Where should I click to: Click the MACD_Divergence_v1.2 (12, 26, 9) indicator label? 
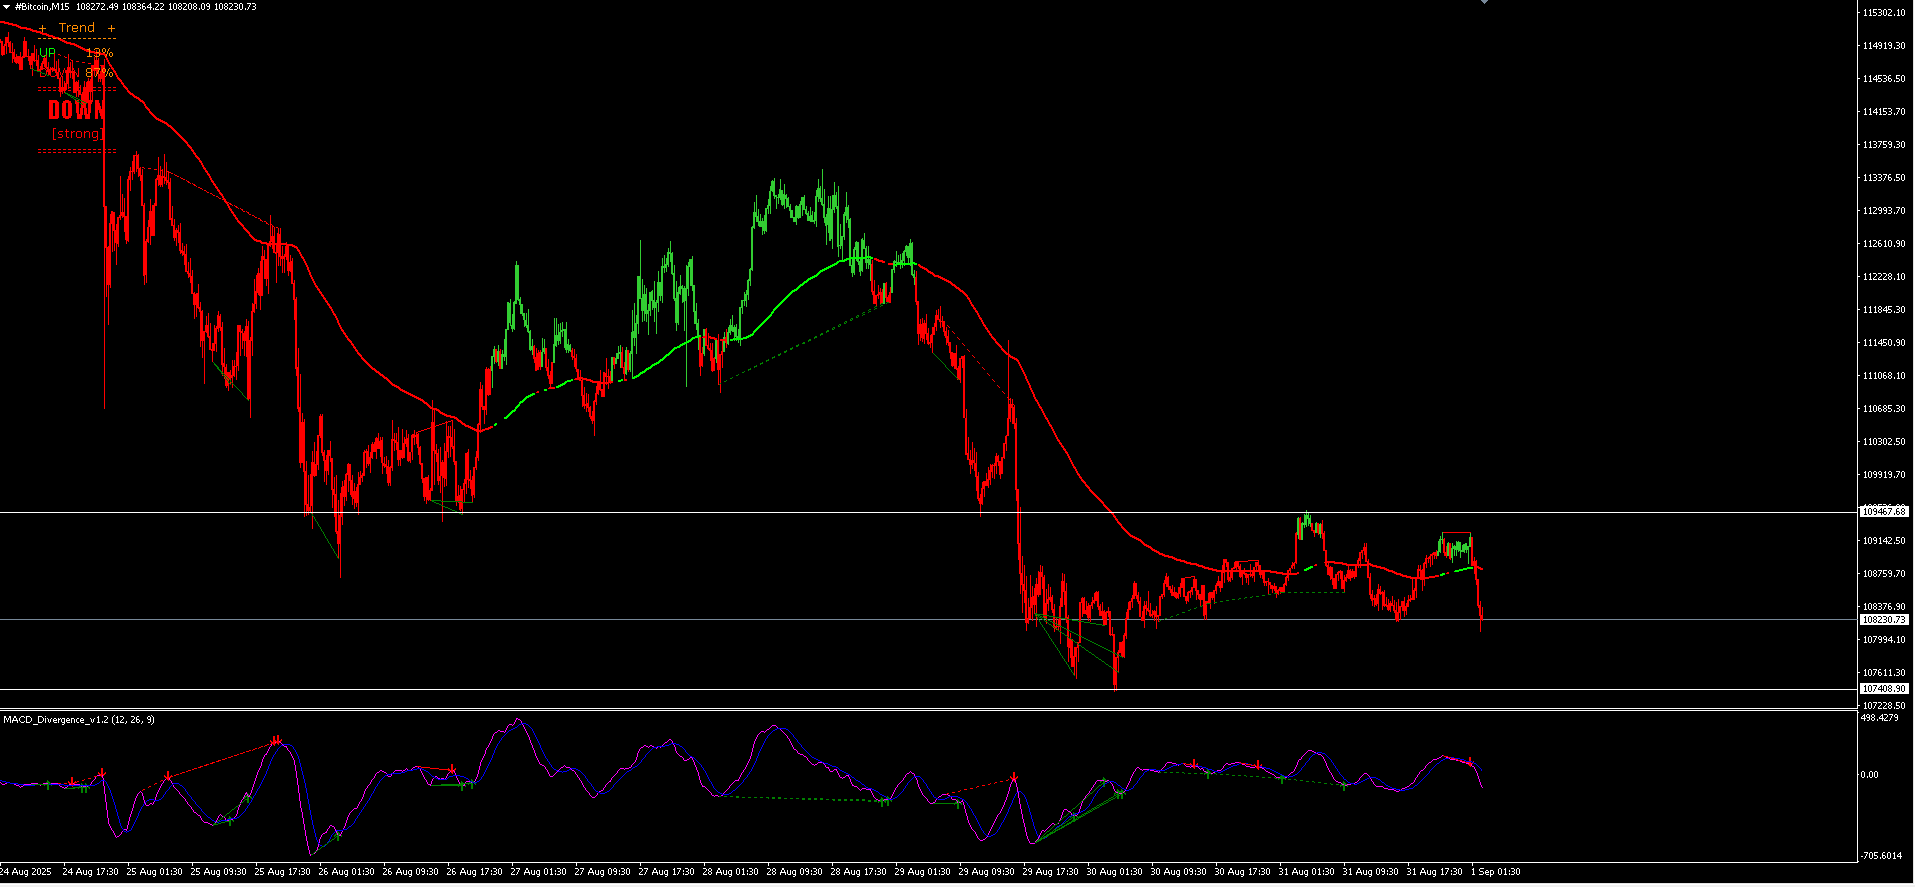(x=79, y=720)
